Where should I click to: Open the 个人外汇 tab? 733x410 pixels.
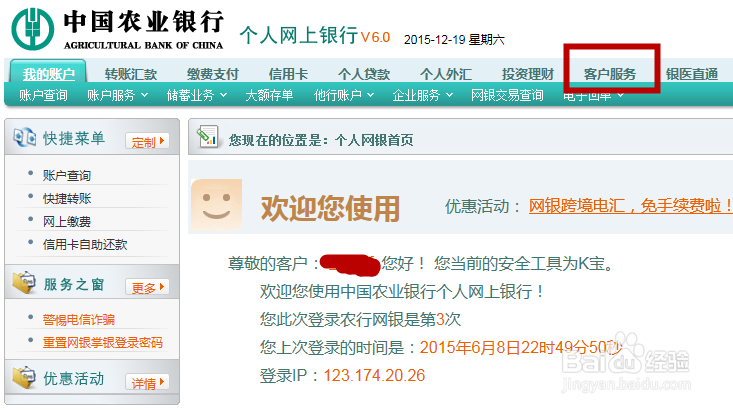(x=446, y=74)
